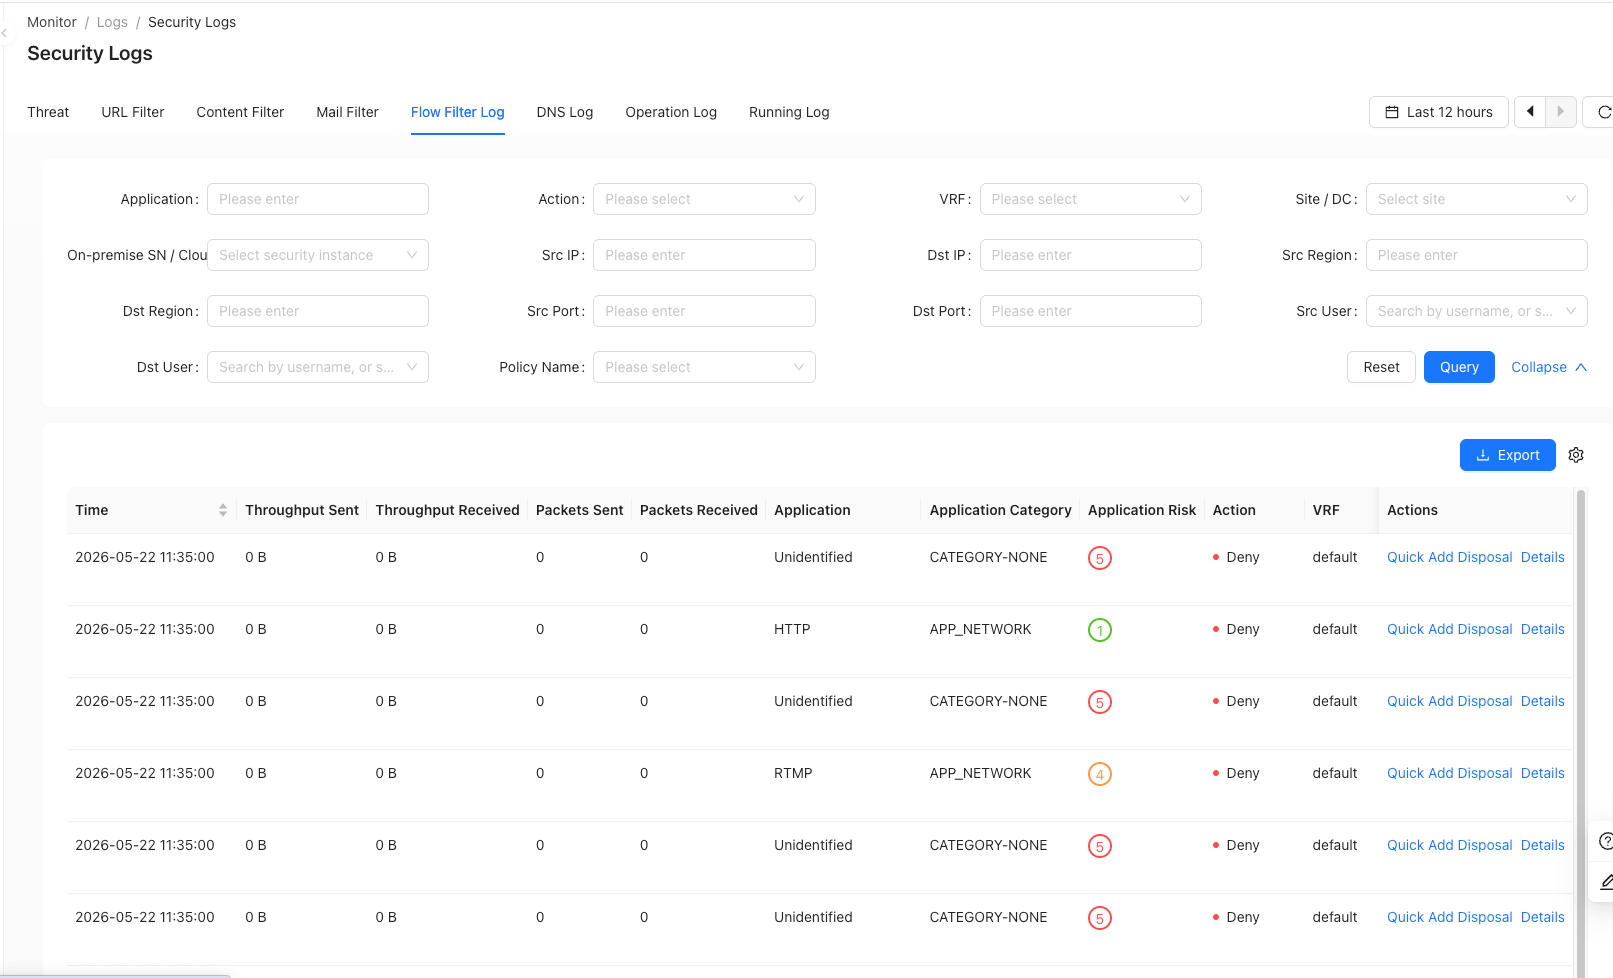Click the APP_NETWORK cell in the RTMP row
Image resolution: width=1613 pixels, height=978 pixels.
pos(980,773)
